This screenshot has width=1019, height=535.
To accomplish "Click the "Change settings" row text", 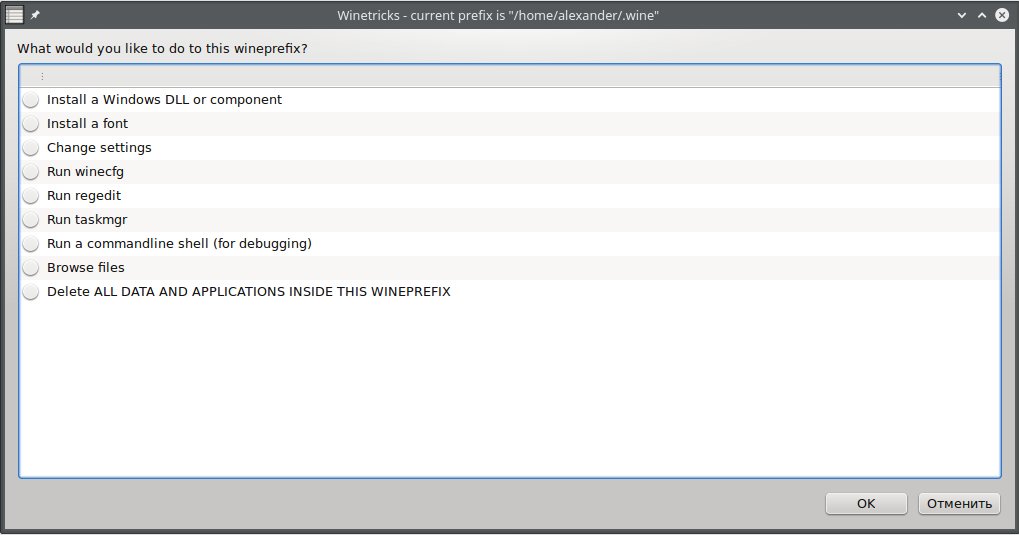I will [99, 148].
